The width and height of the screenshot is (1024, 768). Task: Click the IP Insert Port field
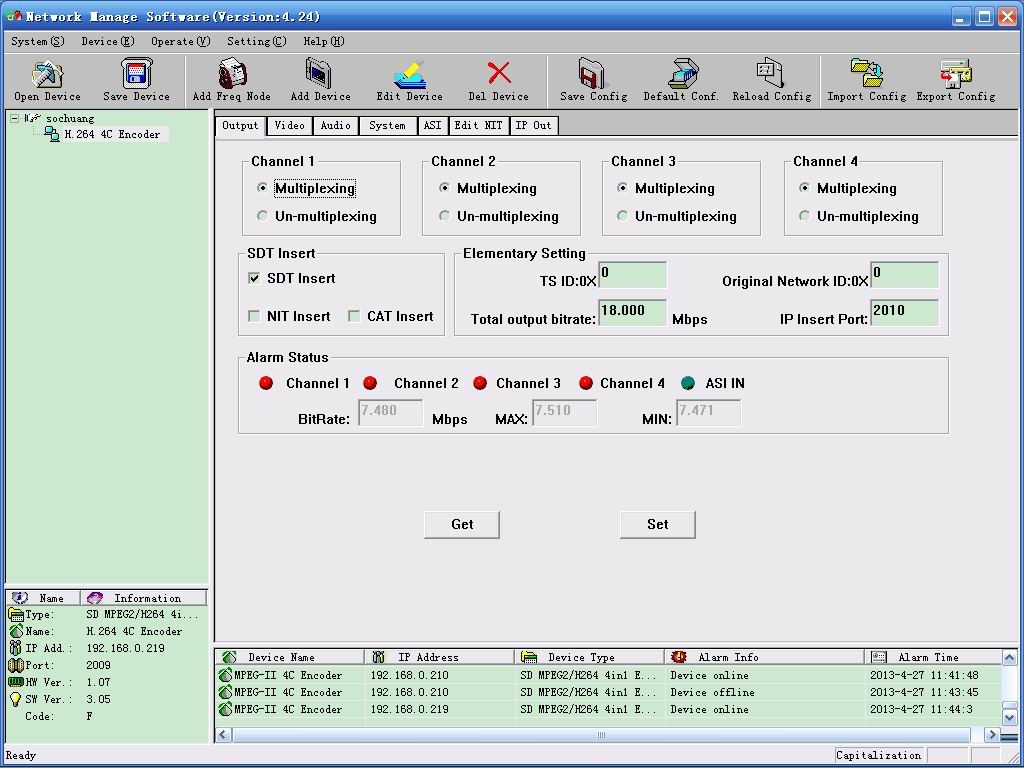[x=904, y=313]
